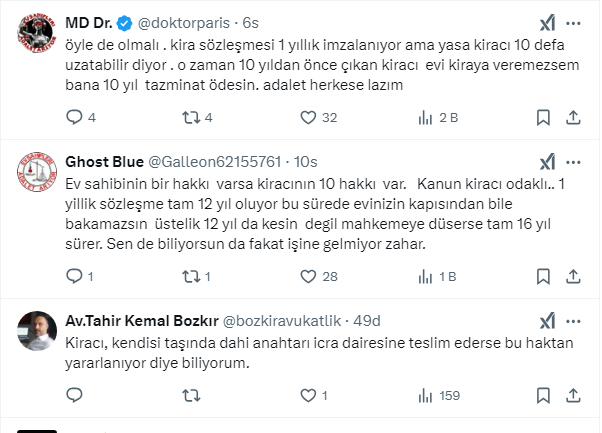Reply to Av.Tahir Kemal Bozkır's tweet
602x433 pixels.
[74, 395]
